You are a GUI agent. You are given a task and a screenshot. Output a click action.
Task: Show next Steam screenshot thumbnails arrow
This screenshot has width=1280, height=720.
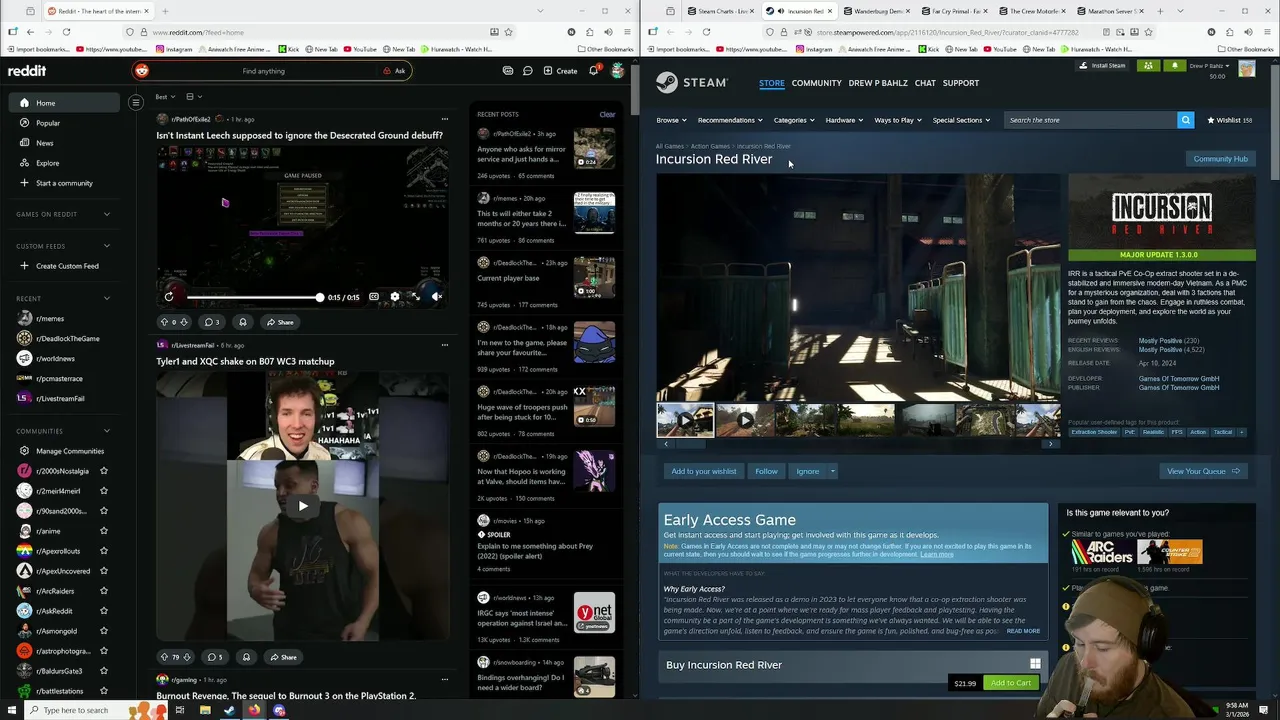pyautogui.click(x=1050, y=444)
